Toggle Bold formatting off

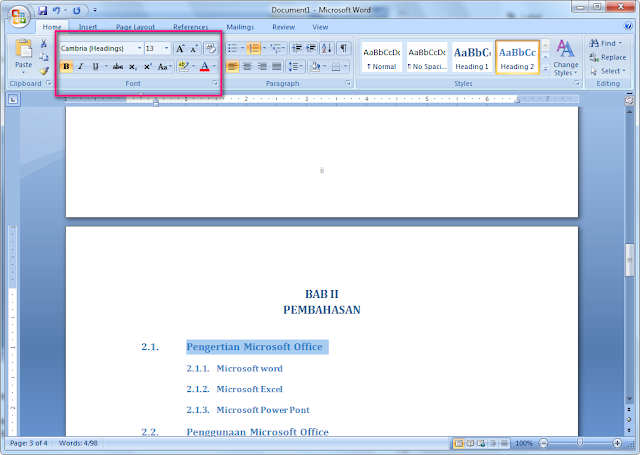click(x=66, y=67)
